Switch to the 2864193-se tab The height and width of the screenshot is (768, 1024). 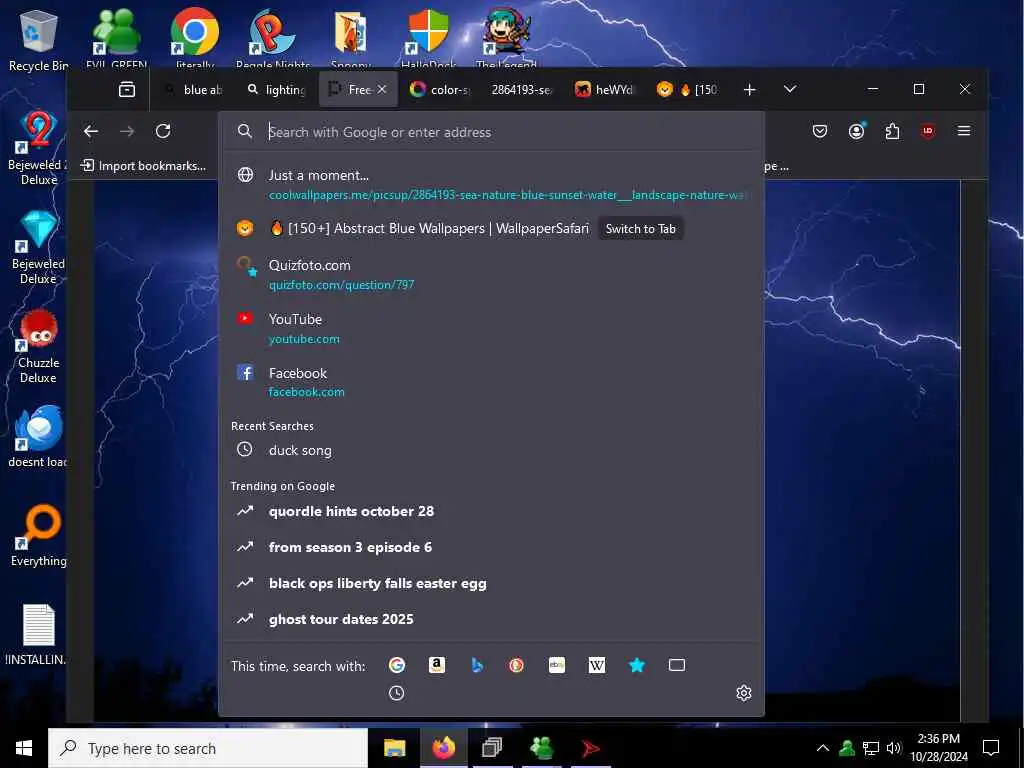click(521, 89)
